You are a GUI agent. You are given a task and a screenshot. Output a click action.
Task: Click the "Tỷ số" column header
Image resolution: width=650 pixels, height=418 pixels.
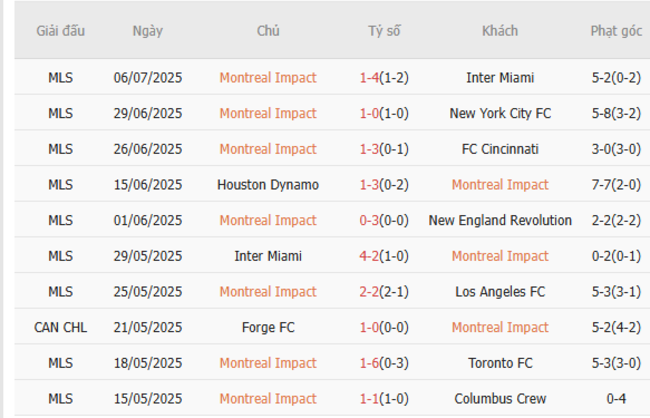click(383, 31)
